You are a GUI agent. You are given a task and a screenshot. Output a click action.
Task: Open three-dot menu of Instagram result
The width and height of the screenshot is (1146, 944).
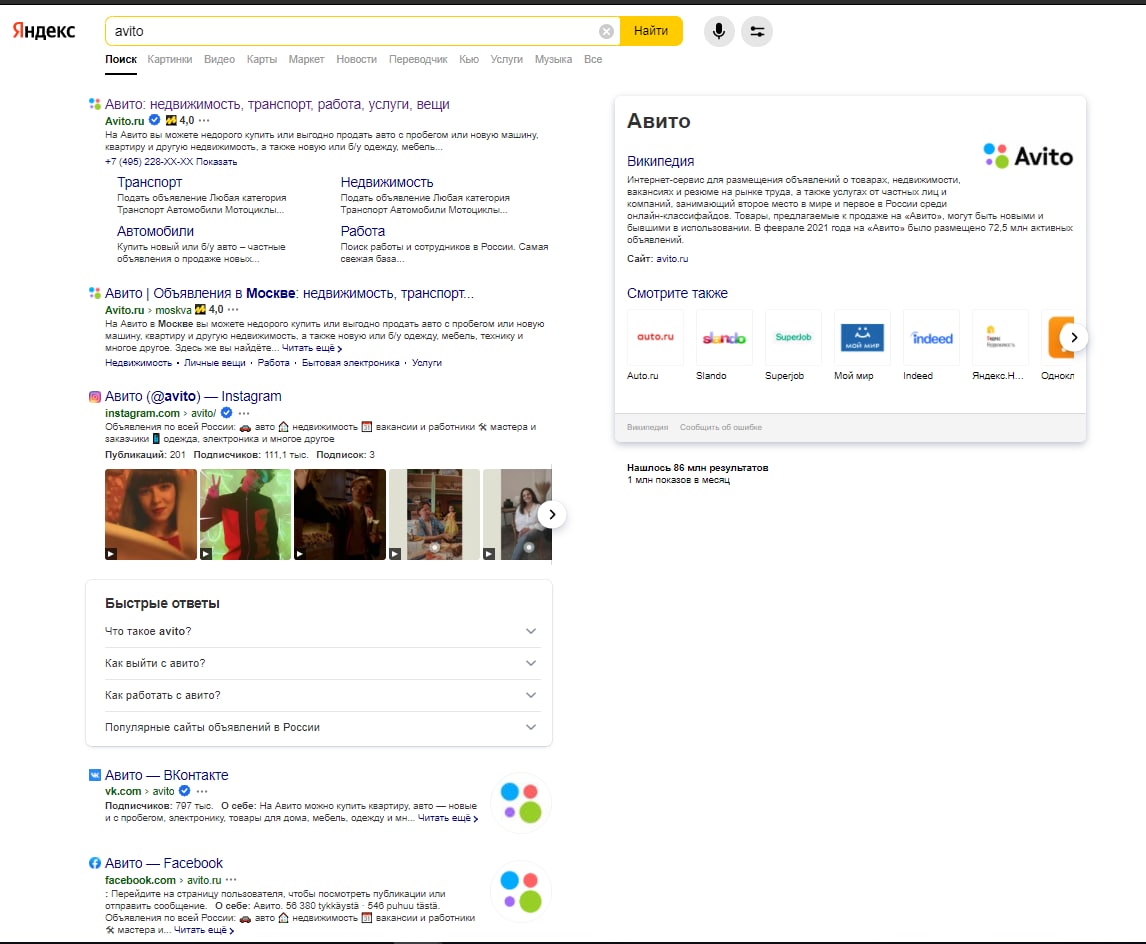click(244, 414)
